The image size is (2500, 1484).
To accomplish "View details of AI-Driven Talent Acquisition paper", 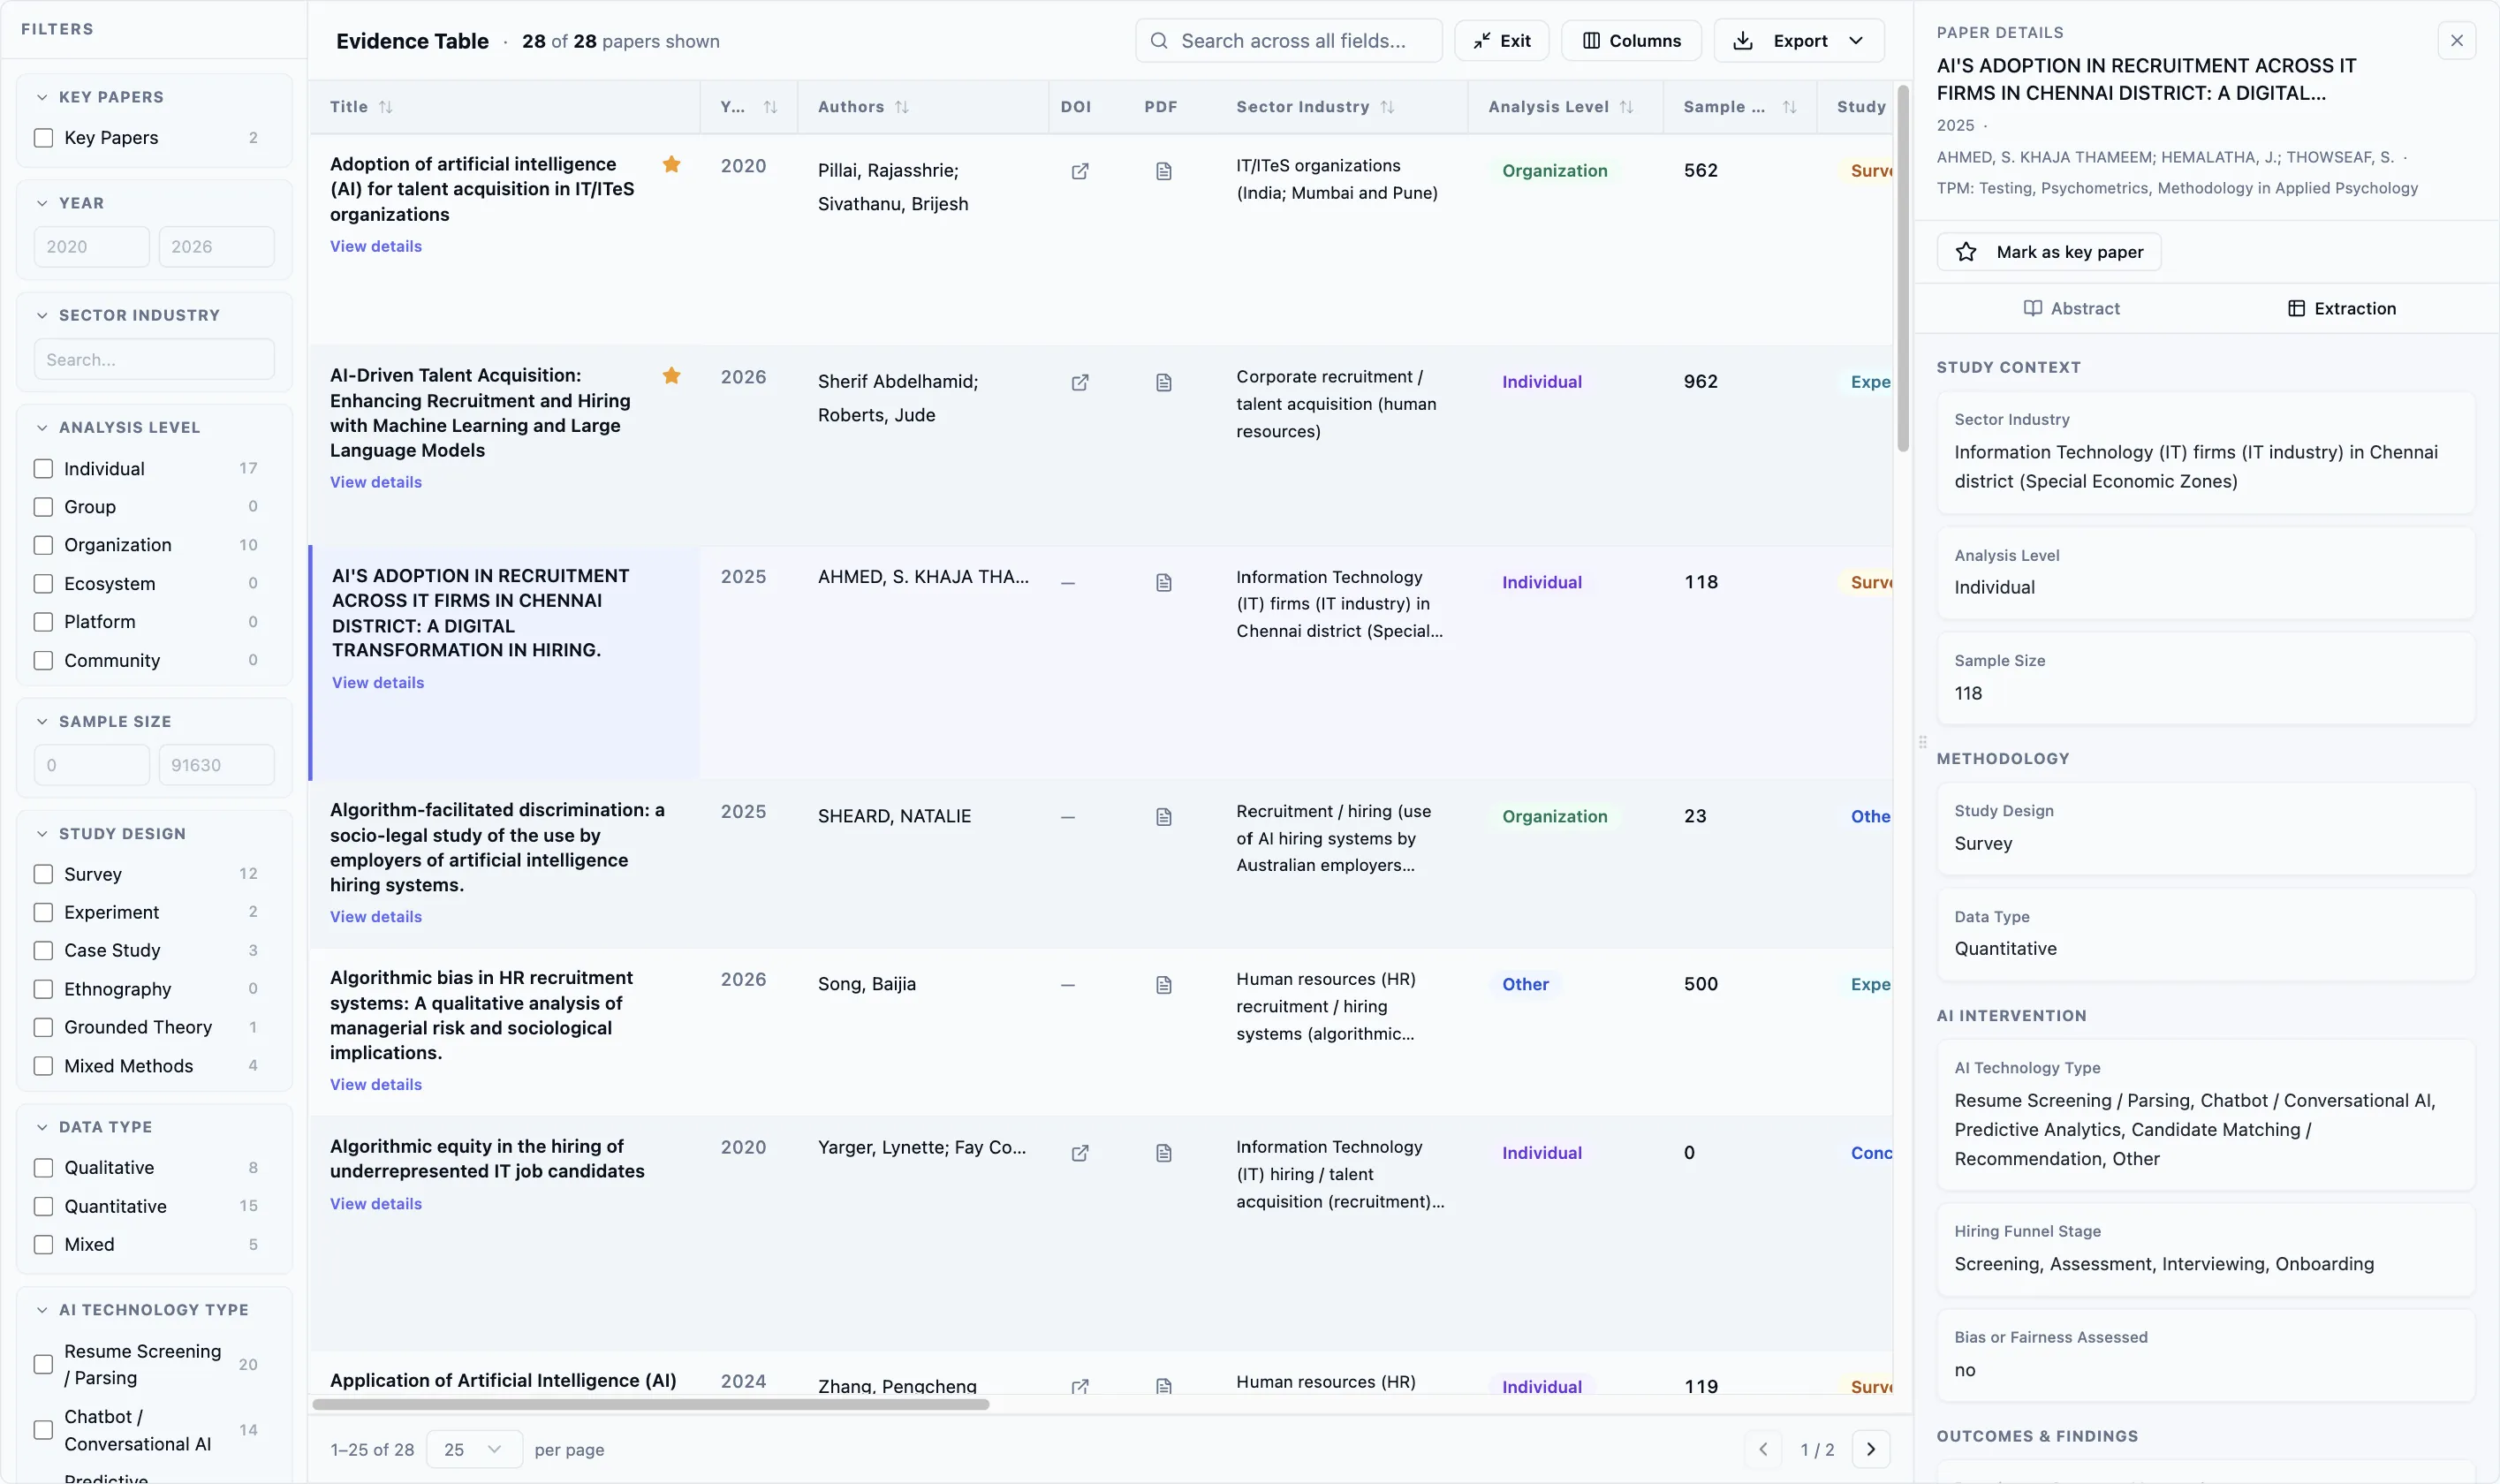I will point(376,482).
